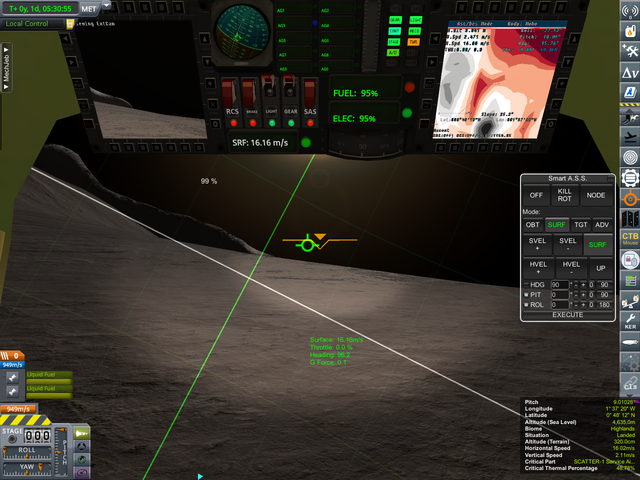The width and height of the screenshot is (640, 480).
Task: Open the fuel canister resources icon
Action: click(x=630, y=31)
